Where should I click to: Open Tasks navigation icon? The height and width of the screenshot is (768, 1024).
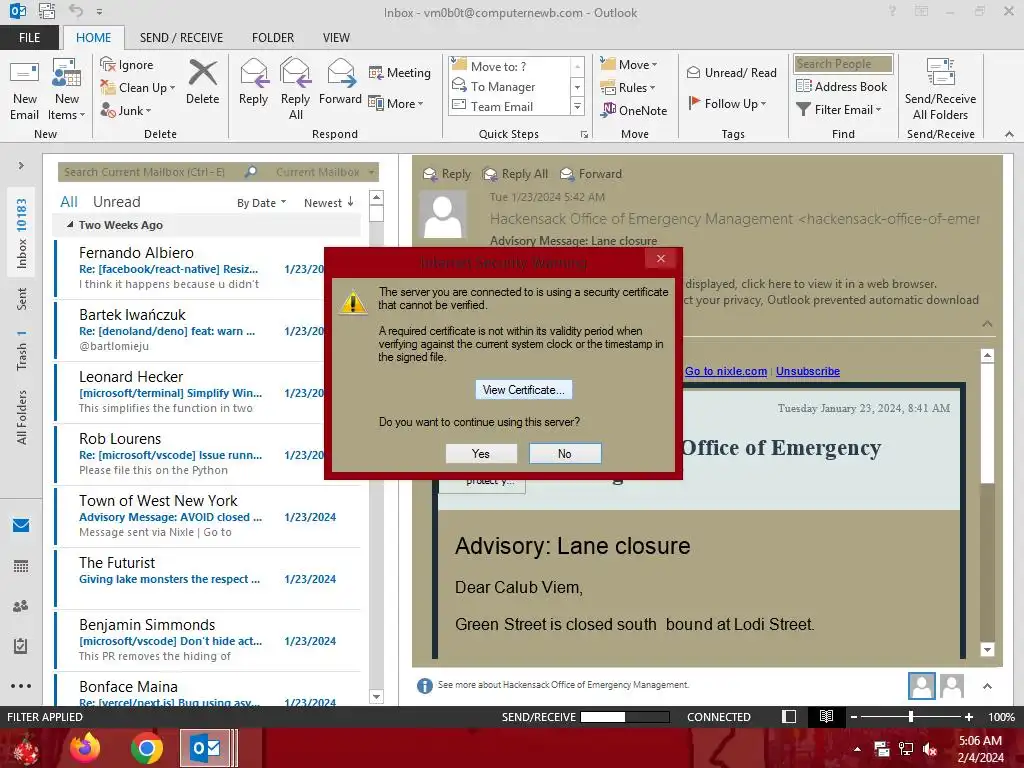(x=21, y=646)
